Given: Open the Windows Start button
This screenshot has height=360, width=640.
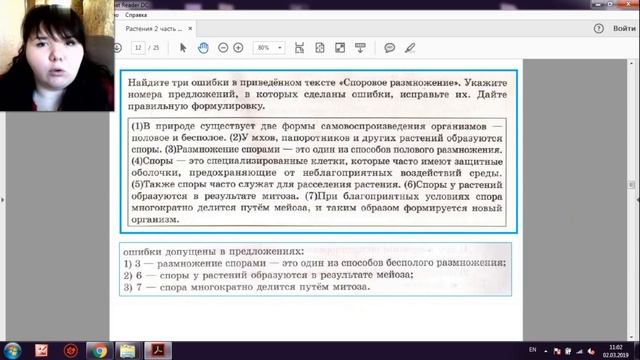Looking at the screenshot, I should coord(12,351).
